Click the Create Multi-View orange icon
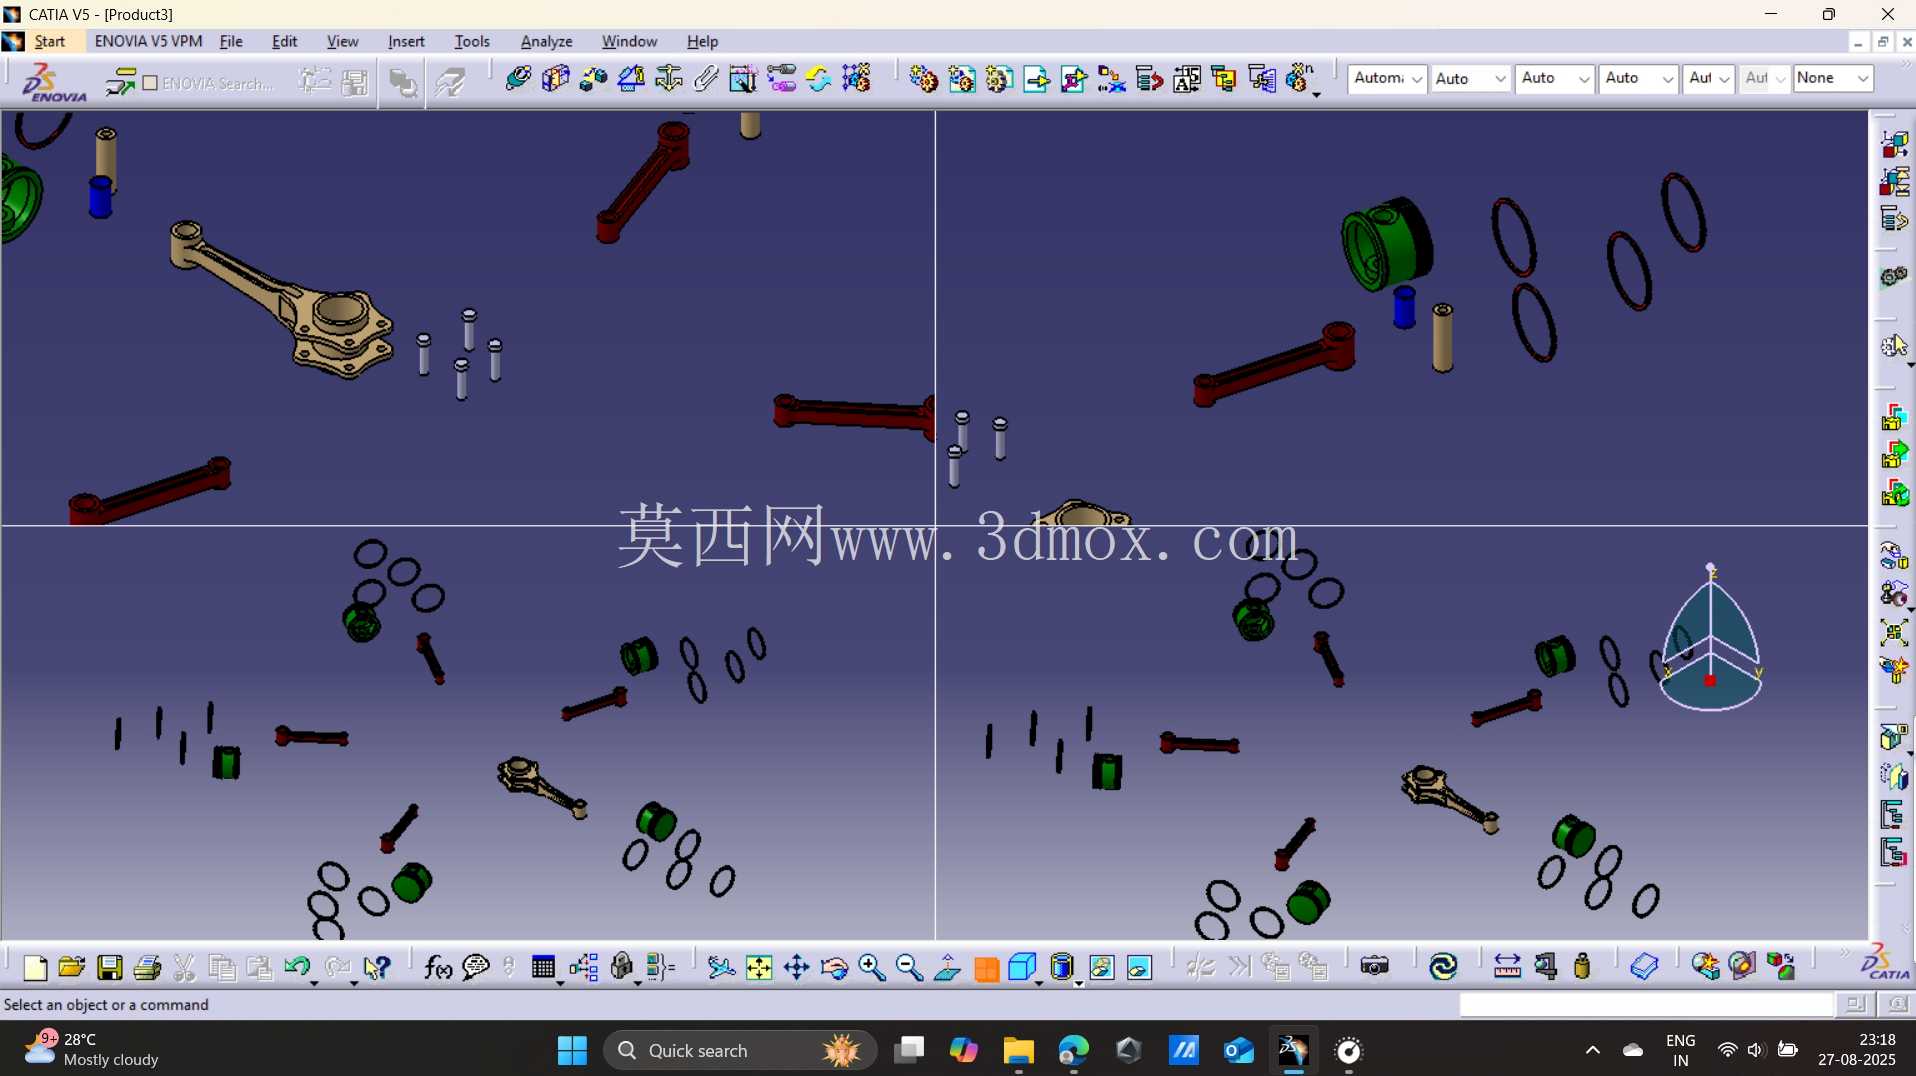 click(x=986, y=967)
